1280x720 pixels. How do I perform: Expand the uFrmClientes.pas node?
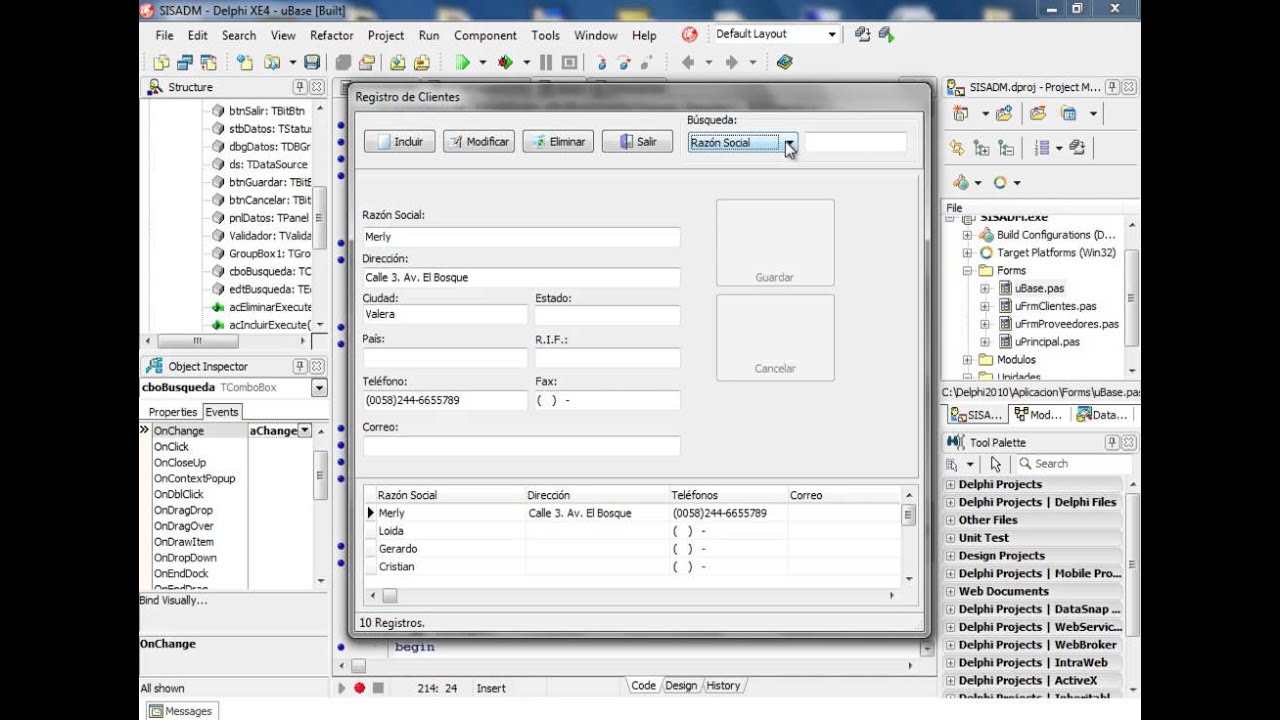click(985, 306)
